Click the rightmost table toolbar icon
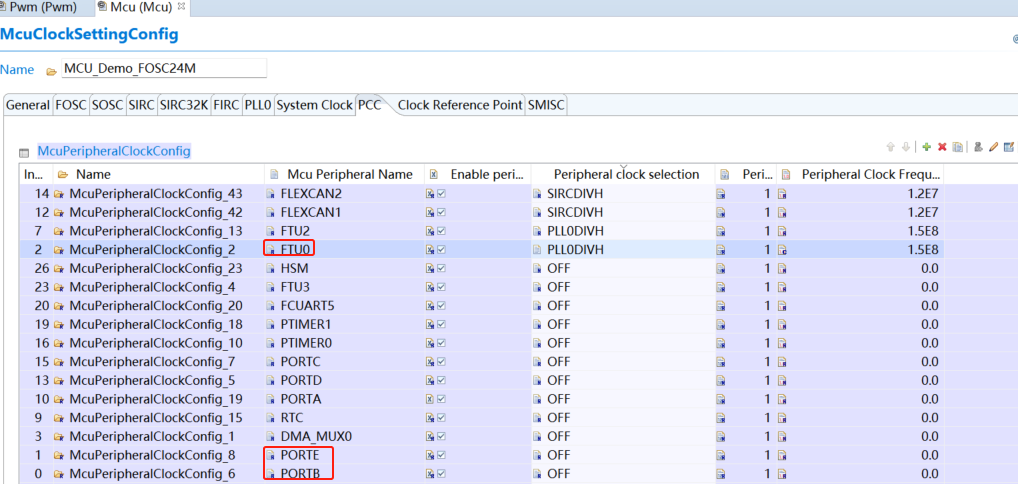1018x484 pixels. 1009,148
